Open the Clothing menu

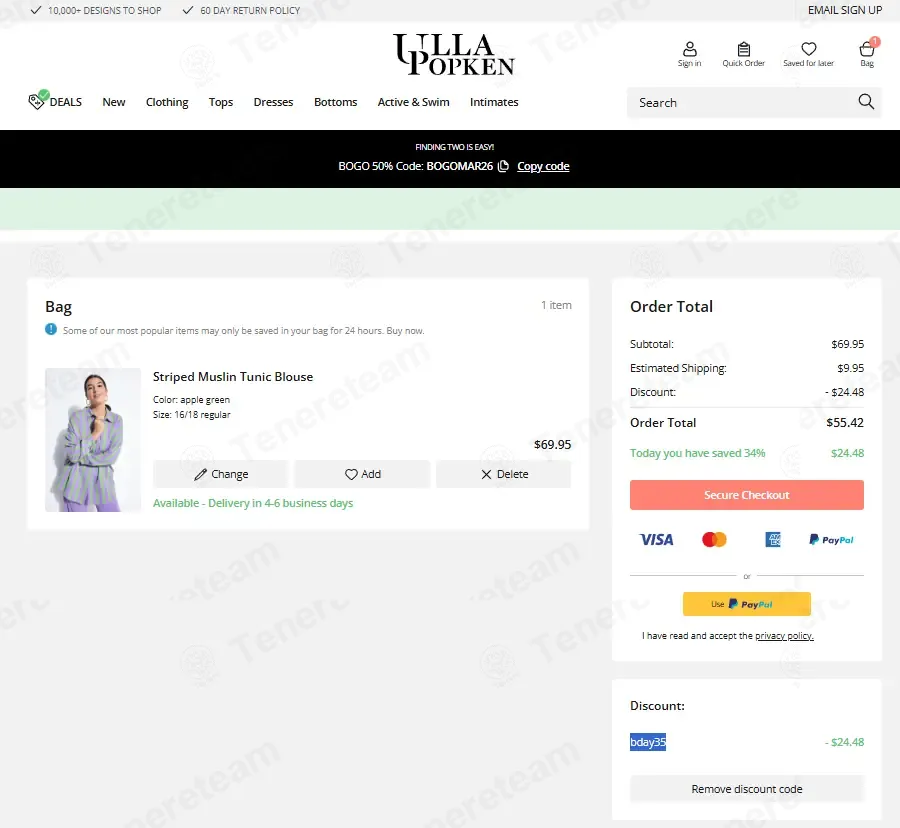(167, 102)
